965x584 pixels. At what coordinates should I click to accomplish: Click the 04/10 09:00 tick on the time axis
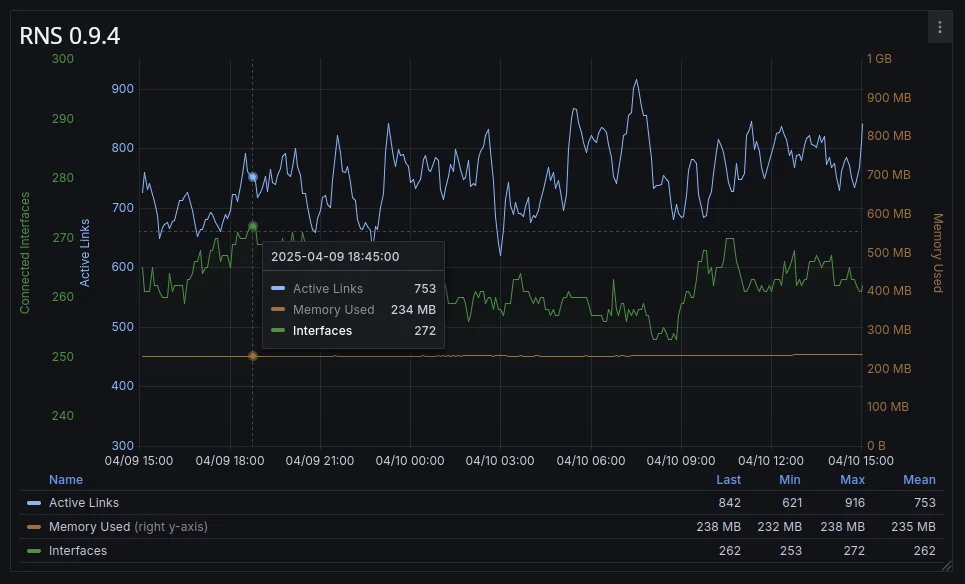(681, 461)
